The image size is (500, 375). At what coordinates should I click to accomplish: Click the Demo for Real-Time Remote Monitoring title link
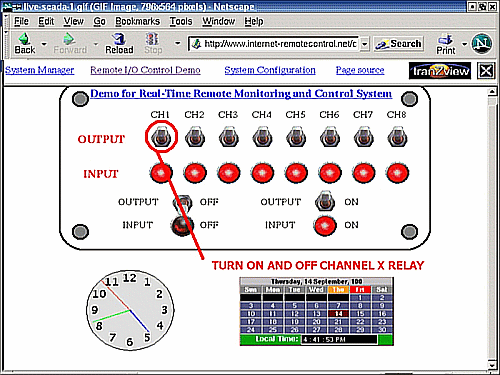241,94
